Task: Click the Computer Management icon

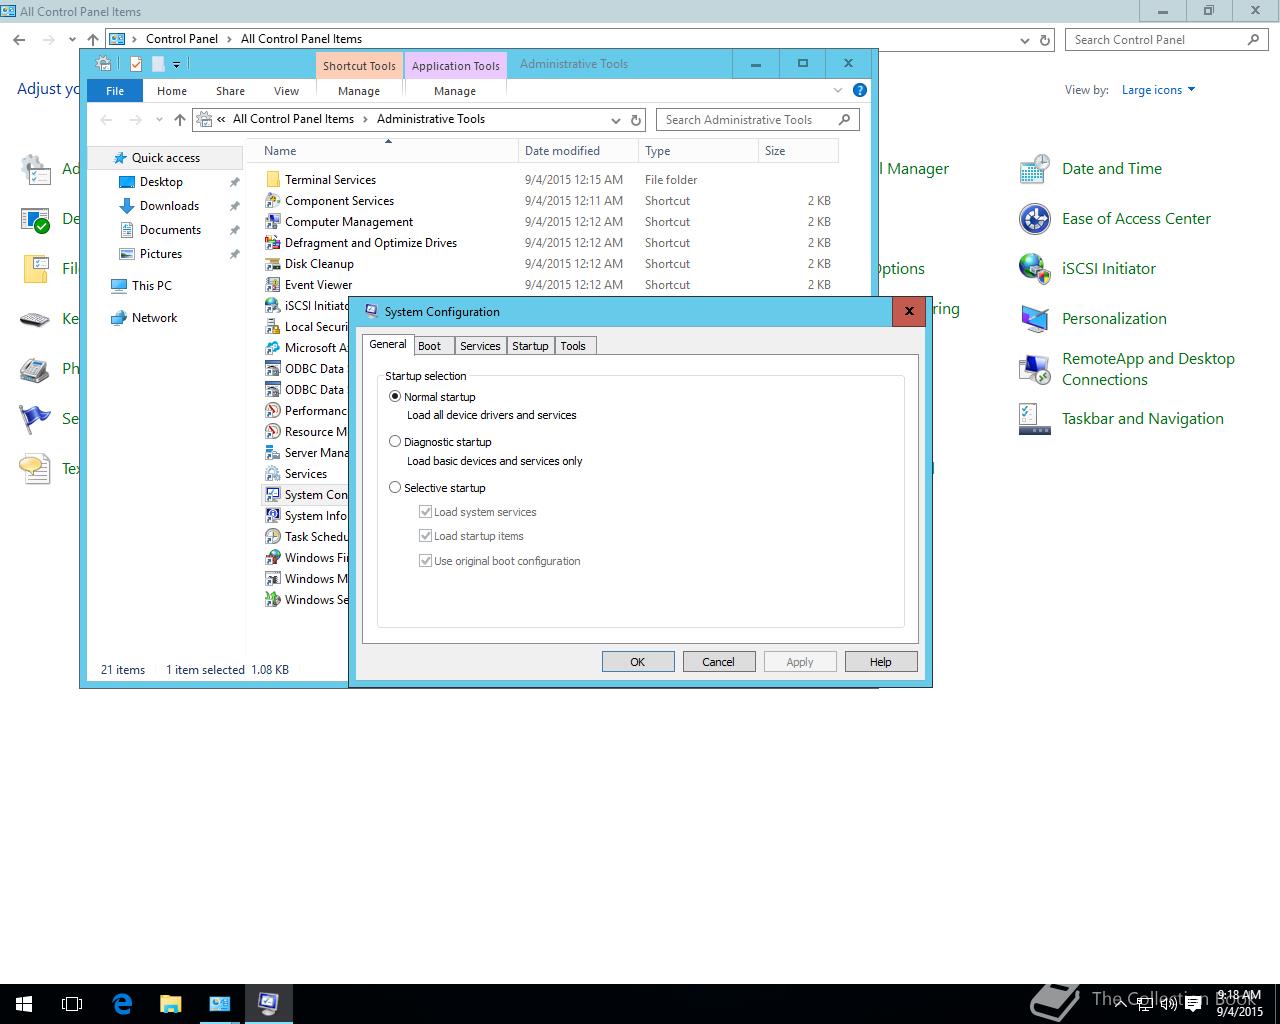Action: [272, 222]
